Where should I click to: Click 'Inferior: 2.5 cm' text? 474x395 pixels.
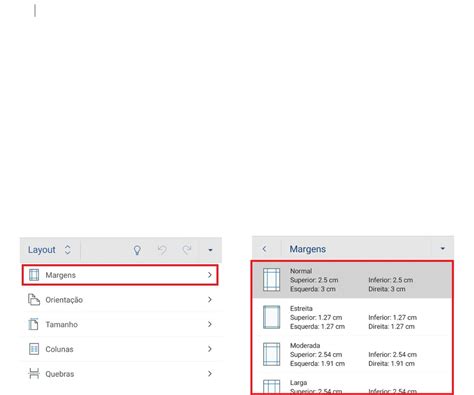click(391, 280)
